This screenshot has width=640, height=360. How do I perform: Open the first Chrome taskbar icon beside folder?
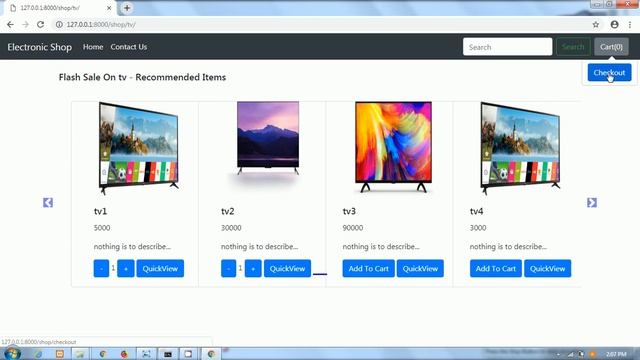click(x=102, y=354)
